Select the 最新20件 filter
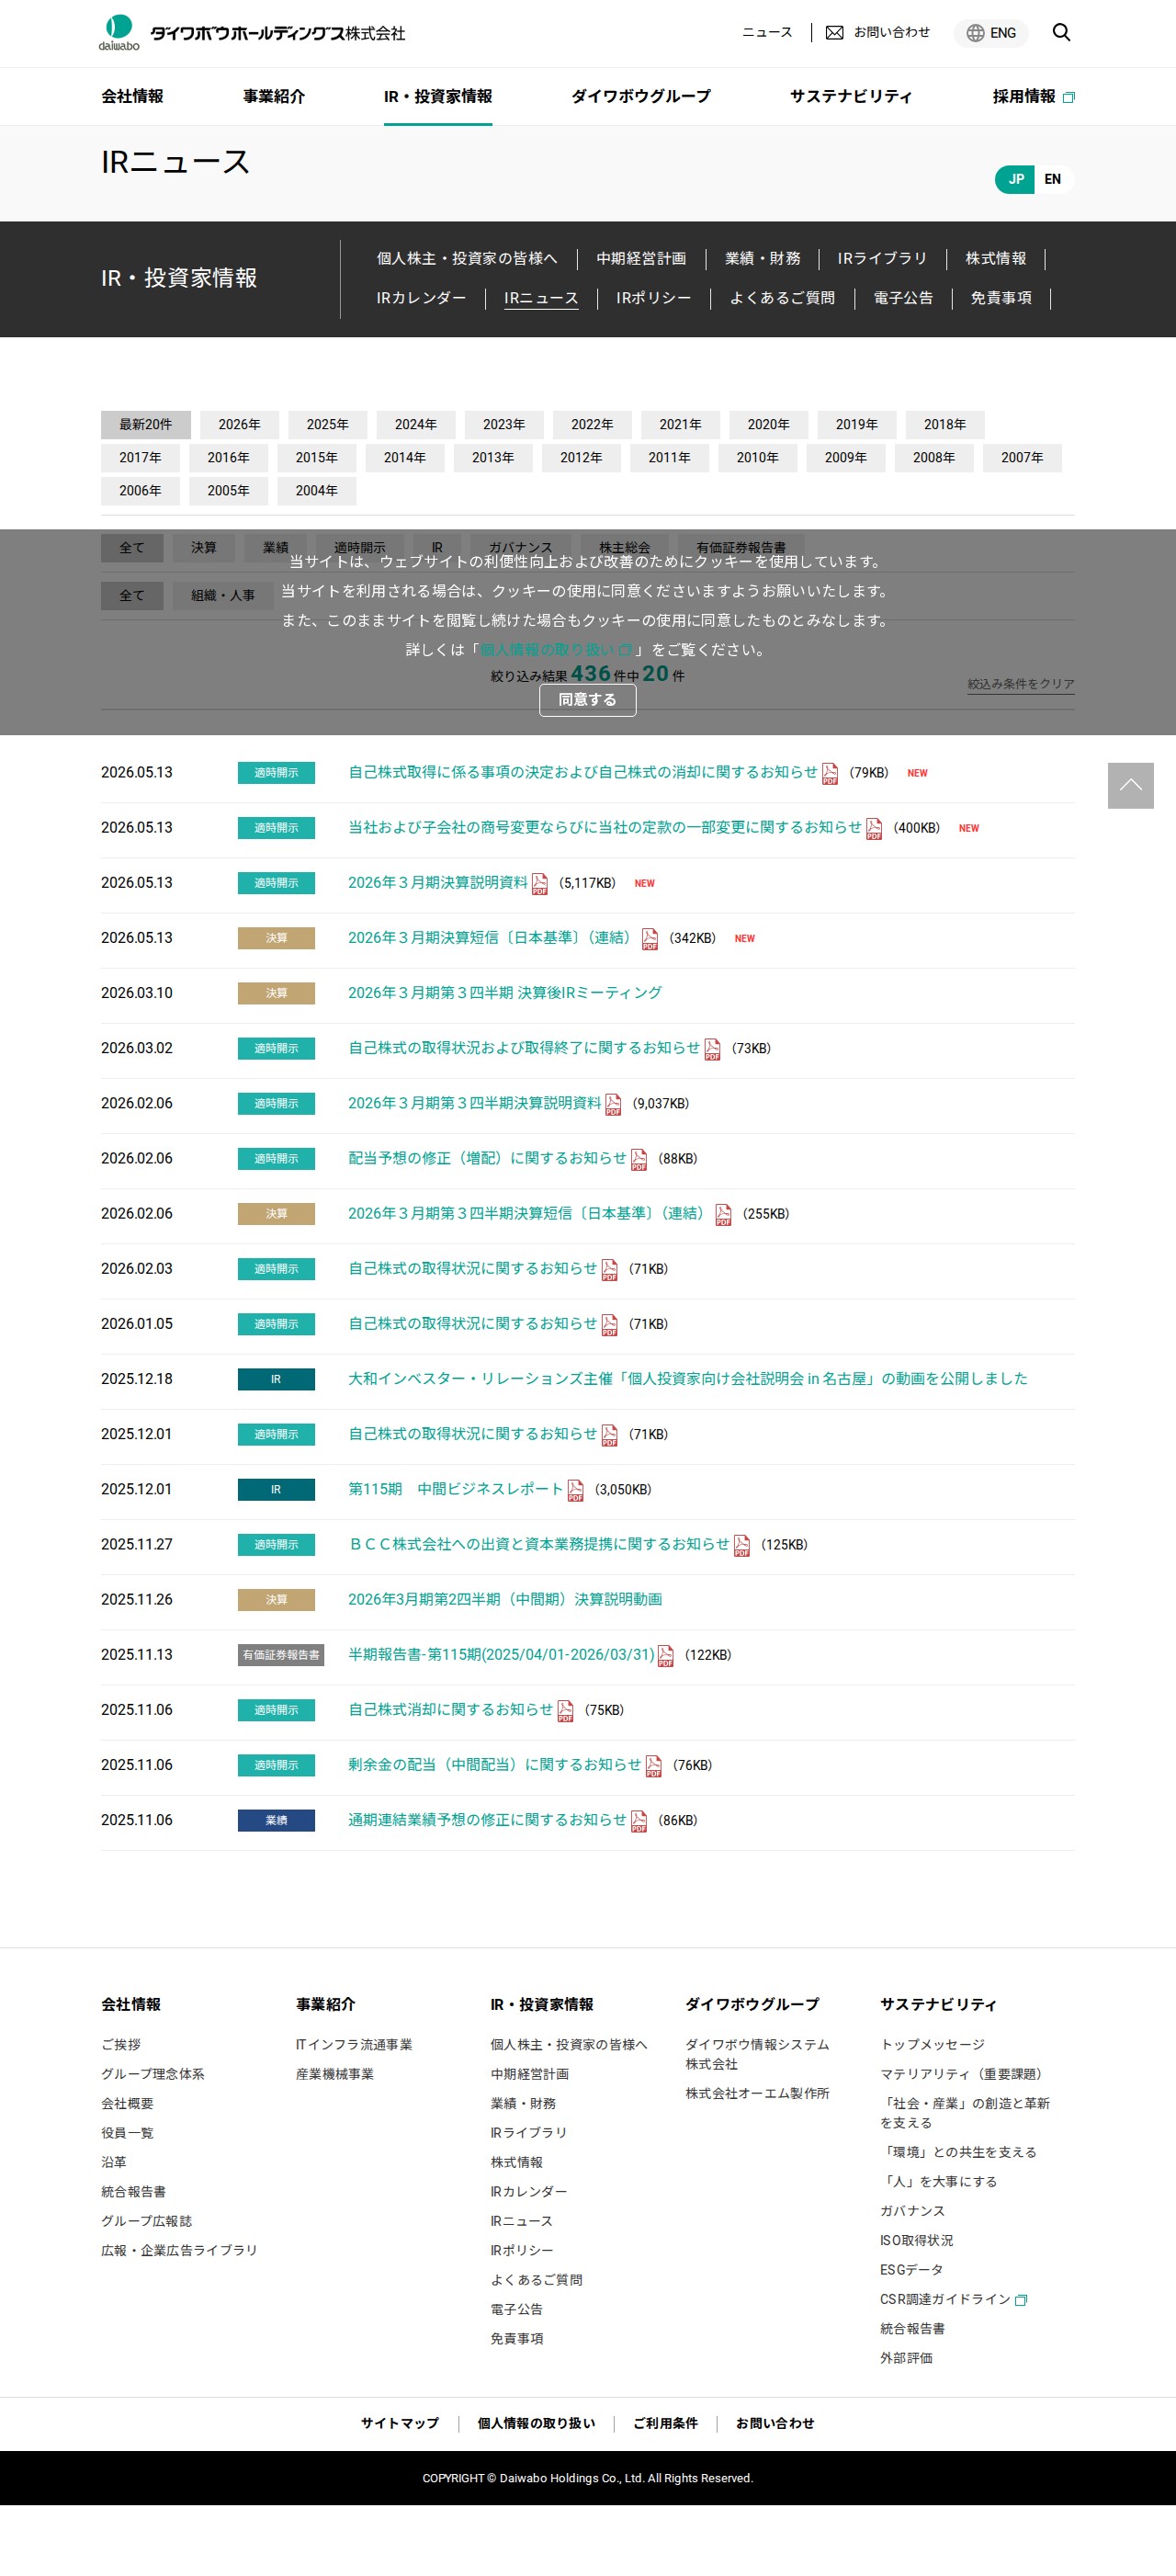The image size is (1176, 2576). (x=146, y=424)
